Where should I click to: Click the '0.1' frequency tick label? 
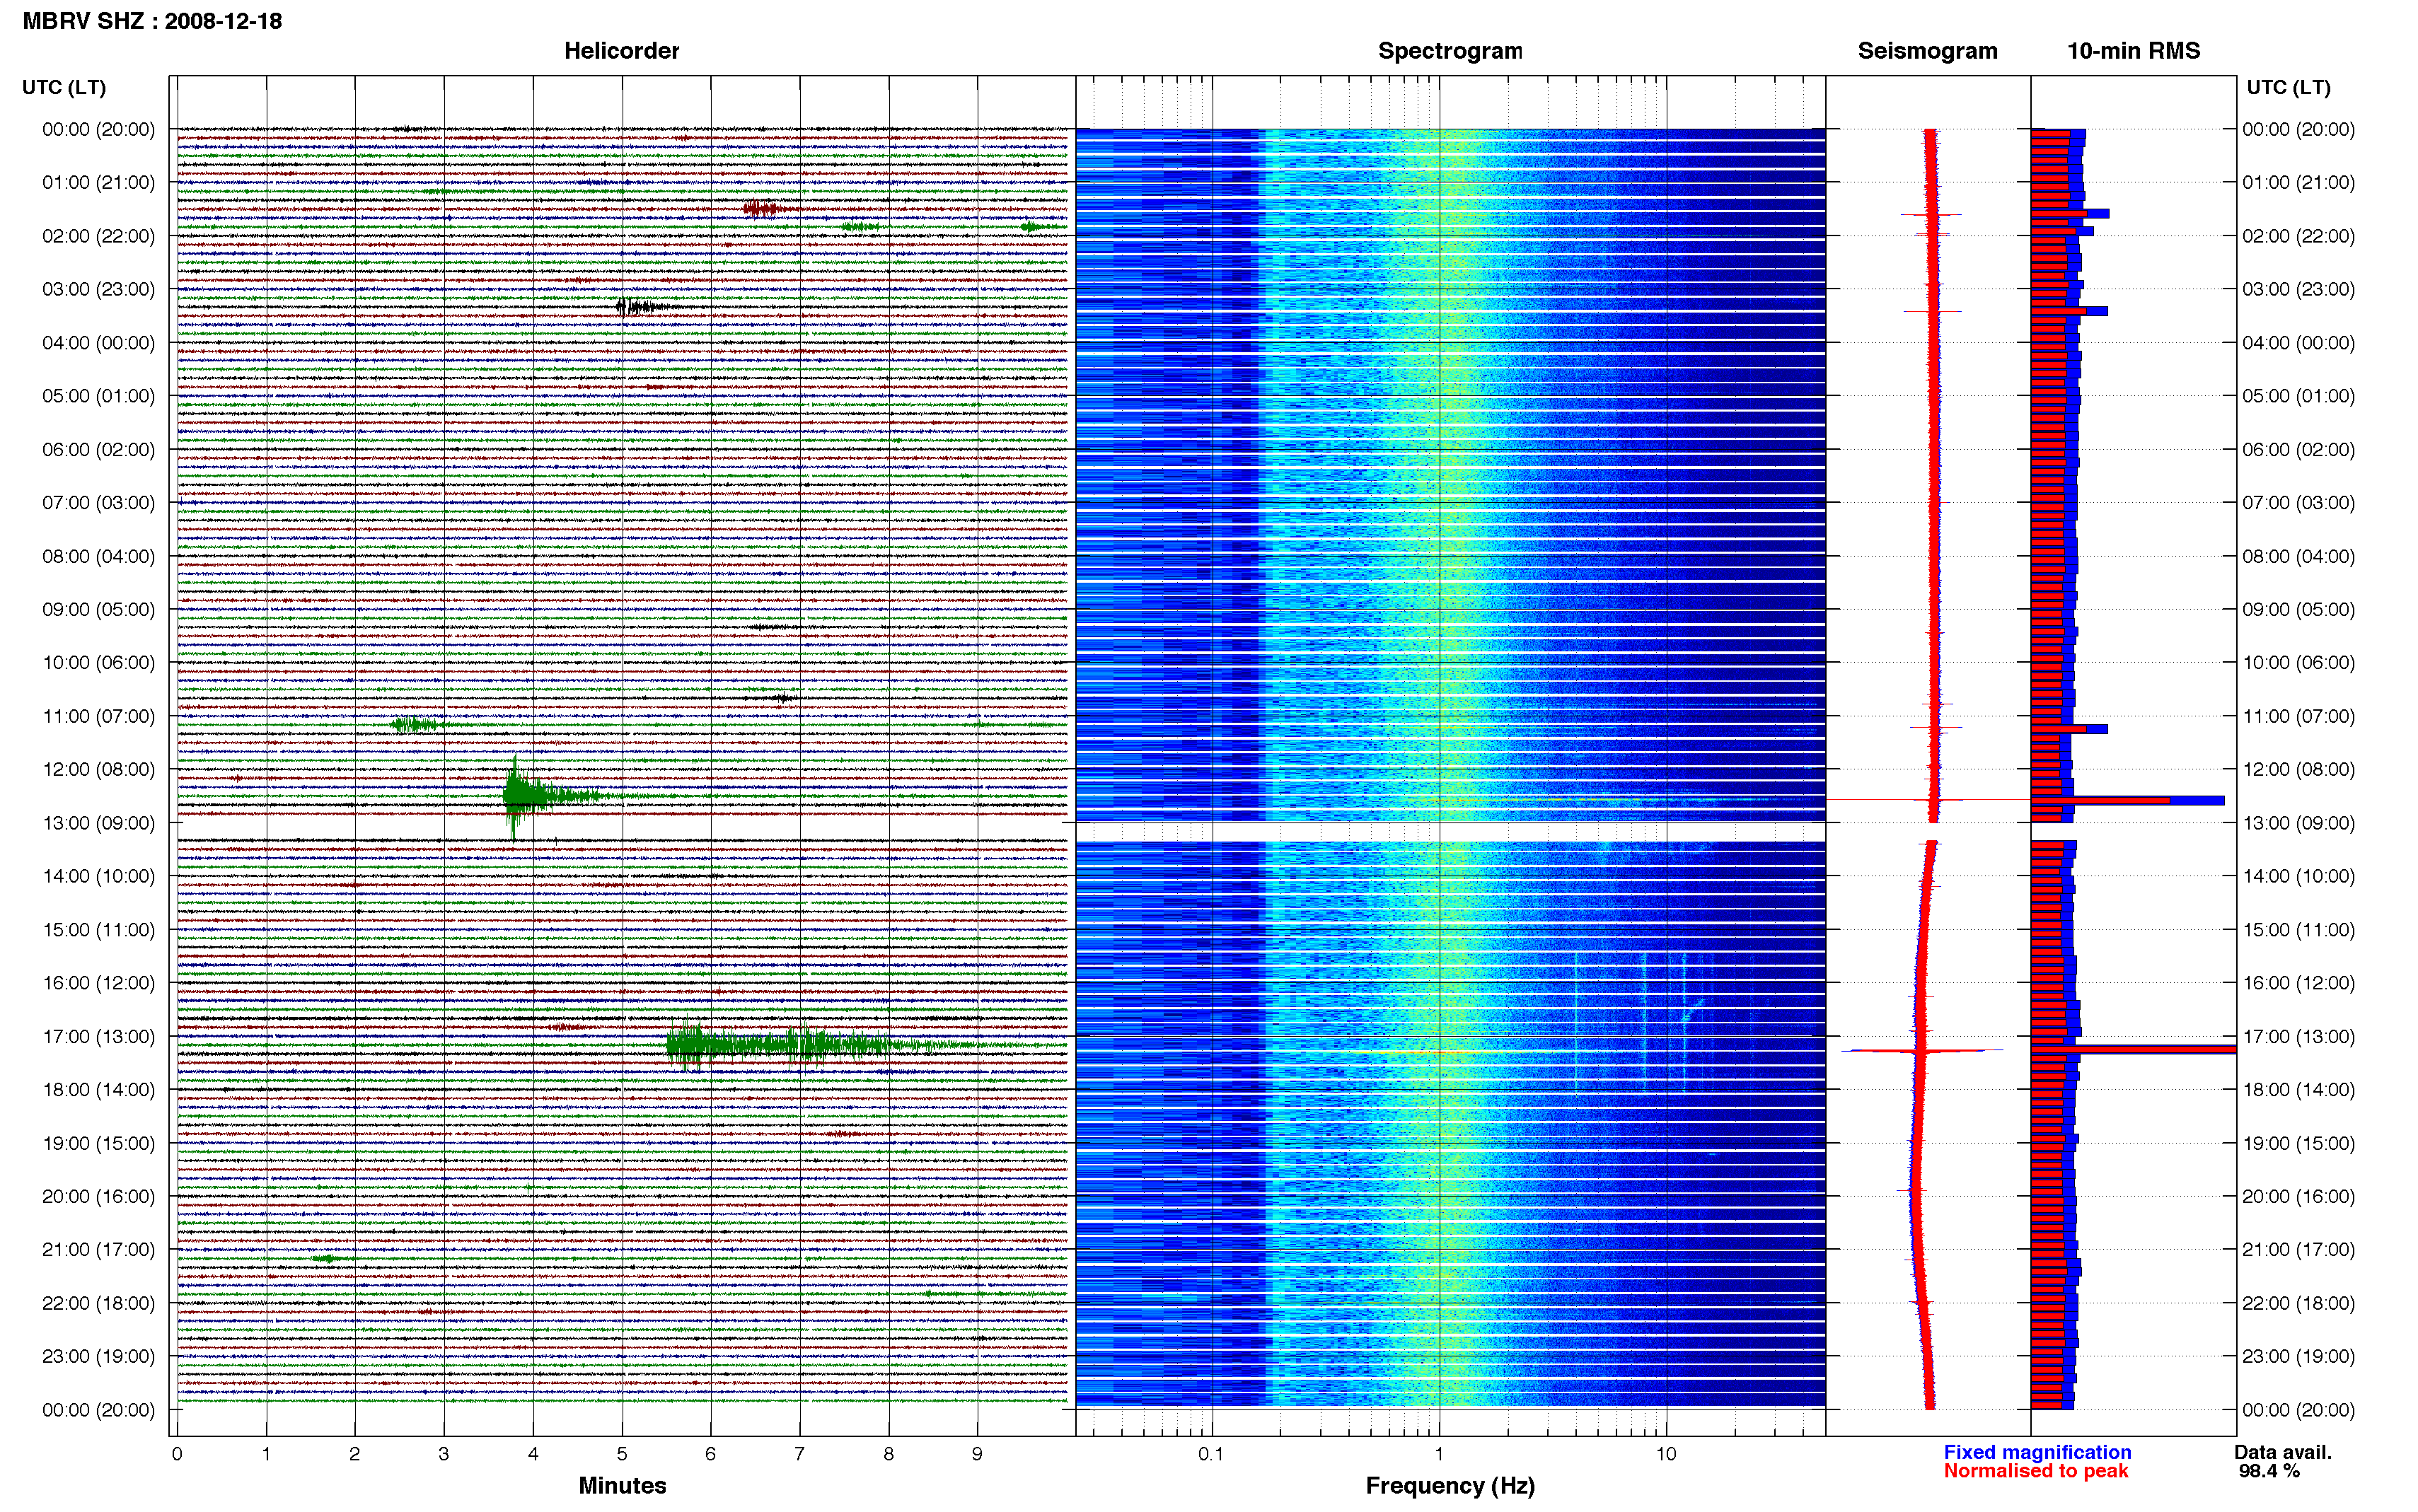(x=1211, y=1454)
